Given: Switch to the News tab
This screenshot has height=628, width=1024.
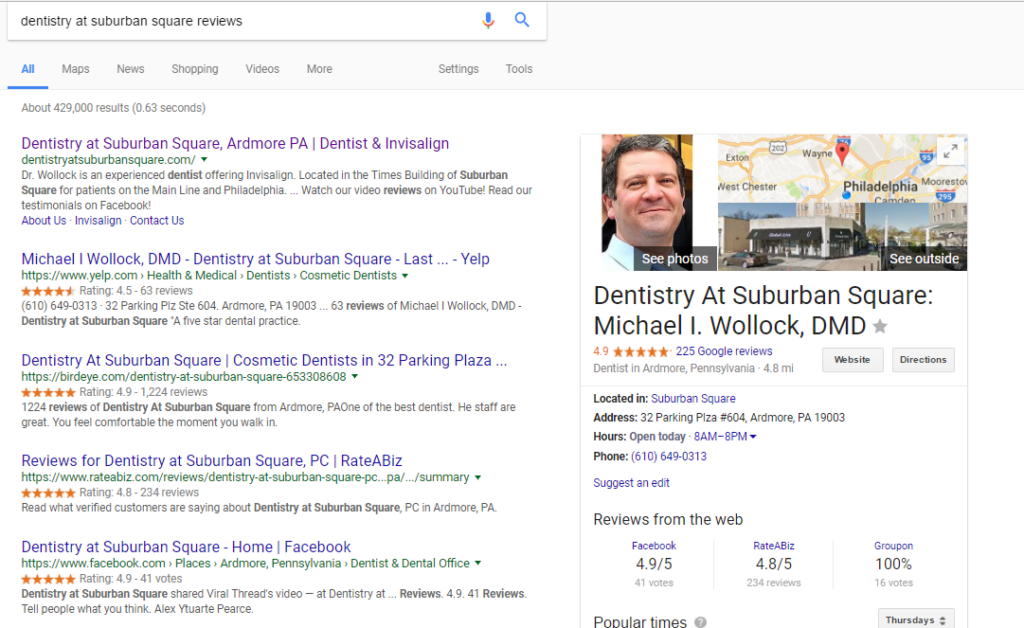Looking at the screenshot, I should [x=131, y=69].
